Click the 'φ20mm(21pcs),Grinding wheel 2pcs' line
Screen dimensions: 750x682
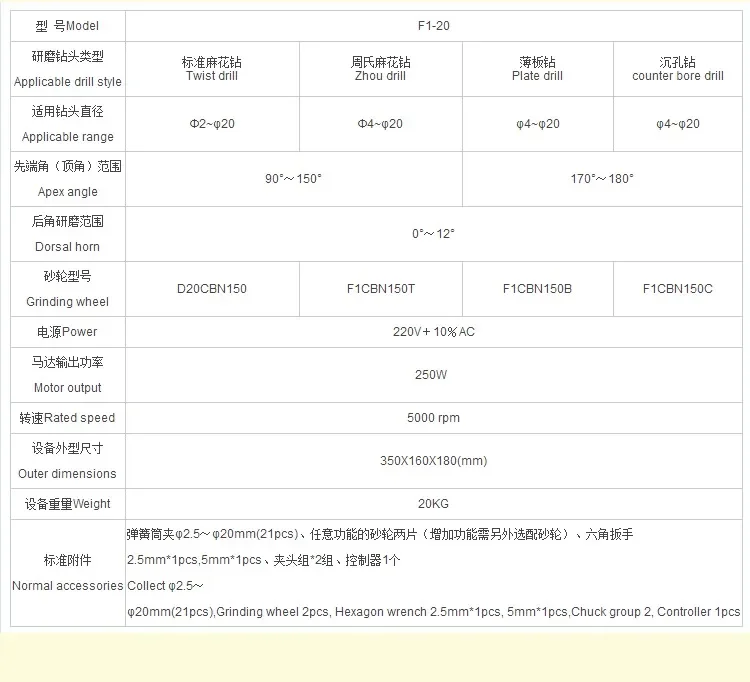433,612
